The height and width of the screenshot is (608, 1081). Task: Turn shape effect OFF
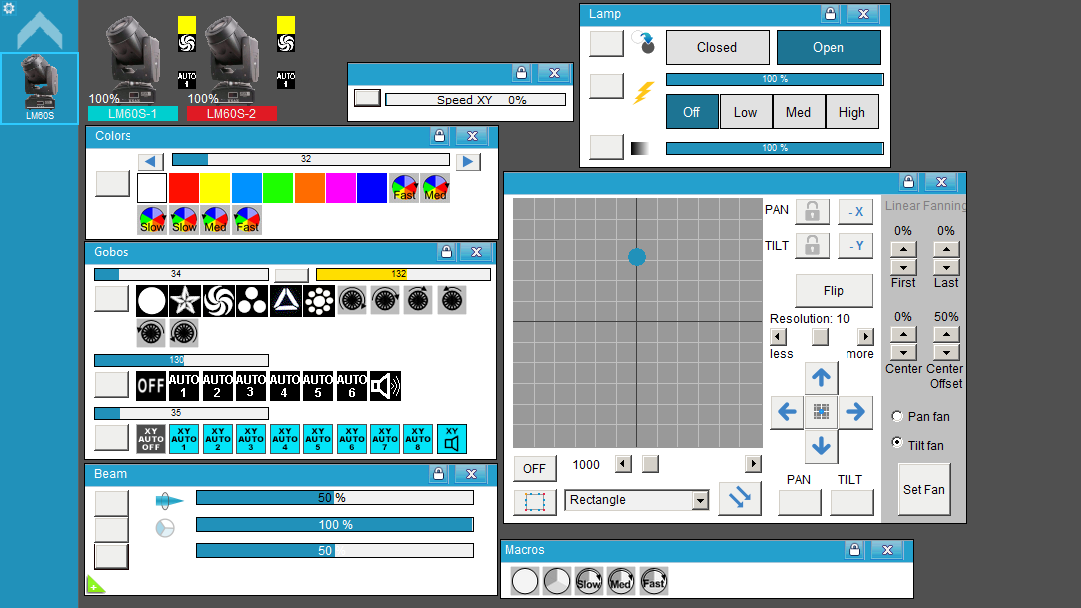coord(534,469)
